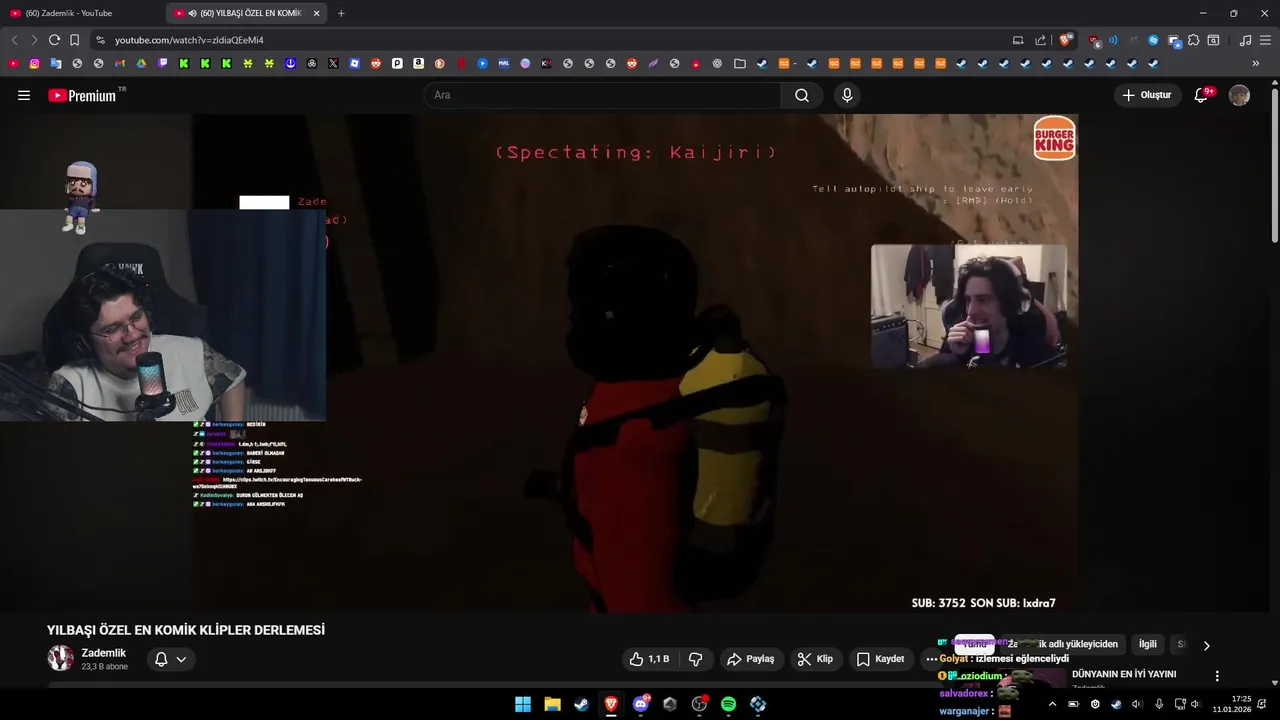Mute tab audio speaker icon
This screenshot has height=720, width=1280.
coord(192,13)
